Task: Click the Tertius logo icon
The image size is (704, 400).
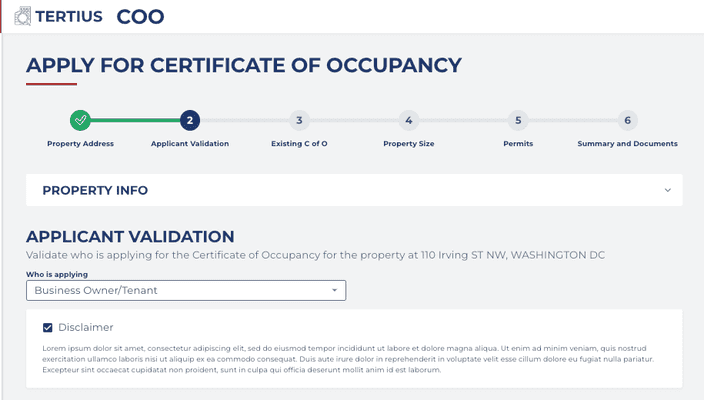Action: (x=20, y=16)
